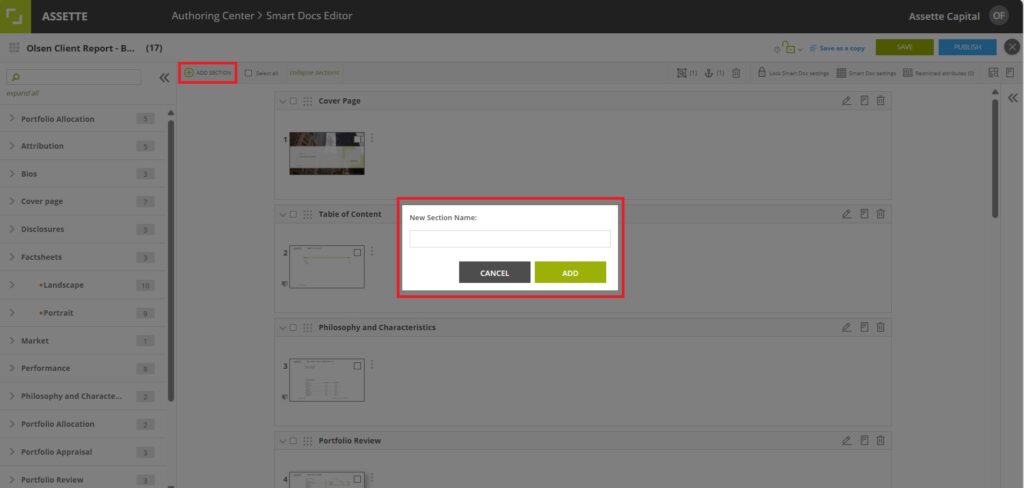The image size is (1024, 488).
Task: Expand the Attribution category
Action: pyautogui.click(x=12, y=146)
